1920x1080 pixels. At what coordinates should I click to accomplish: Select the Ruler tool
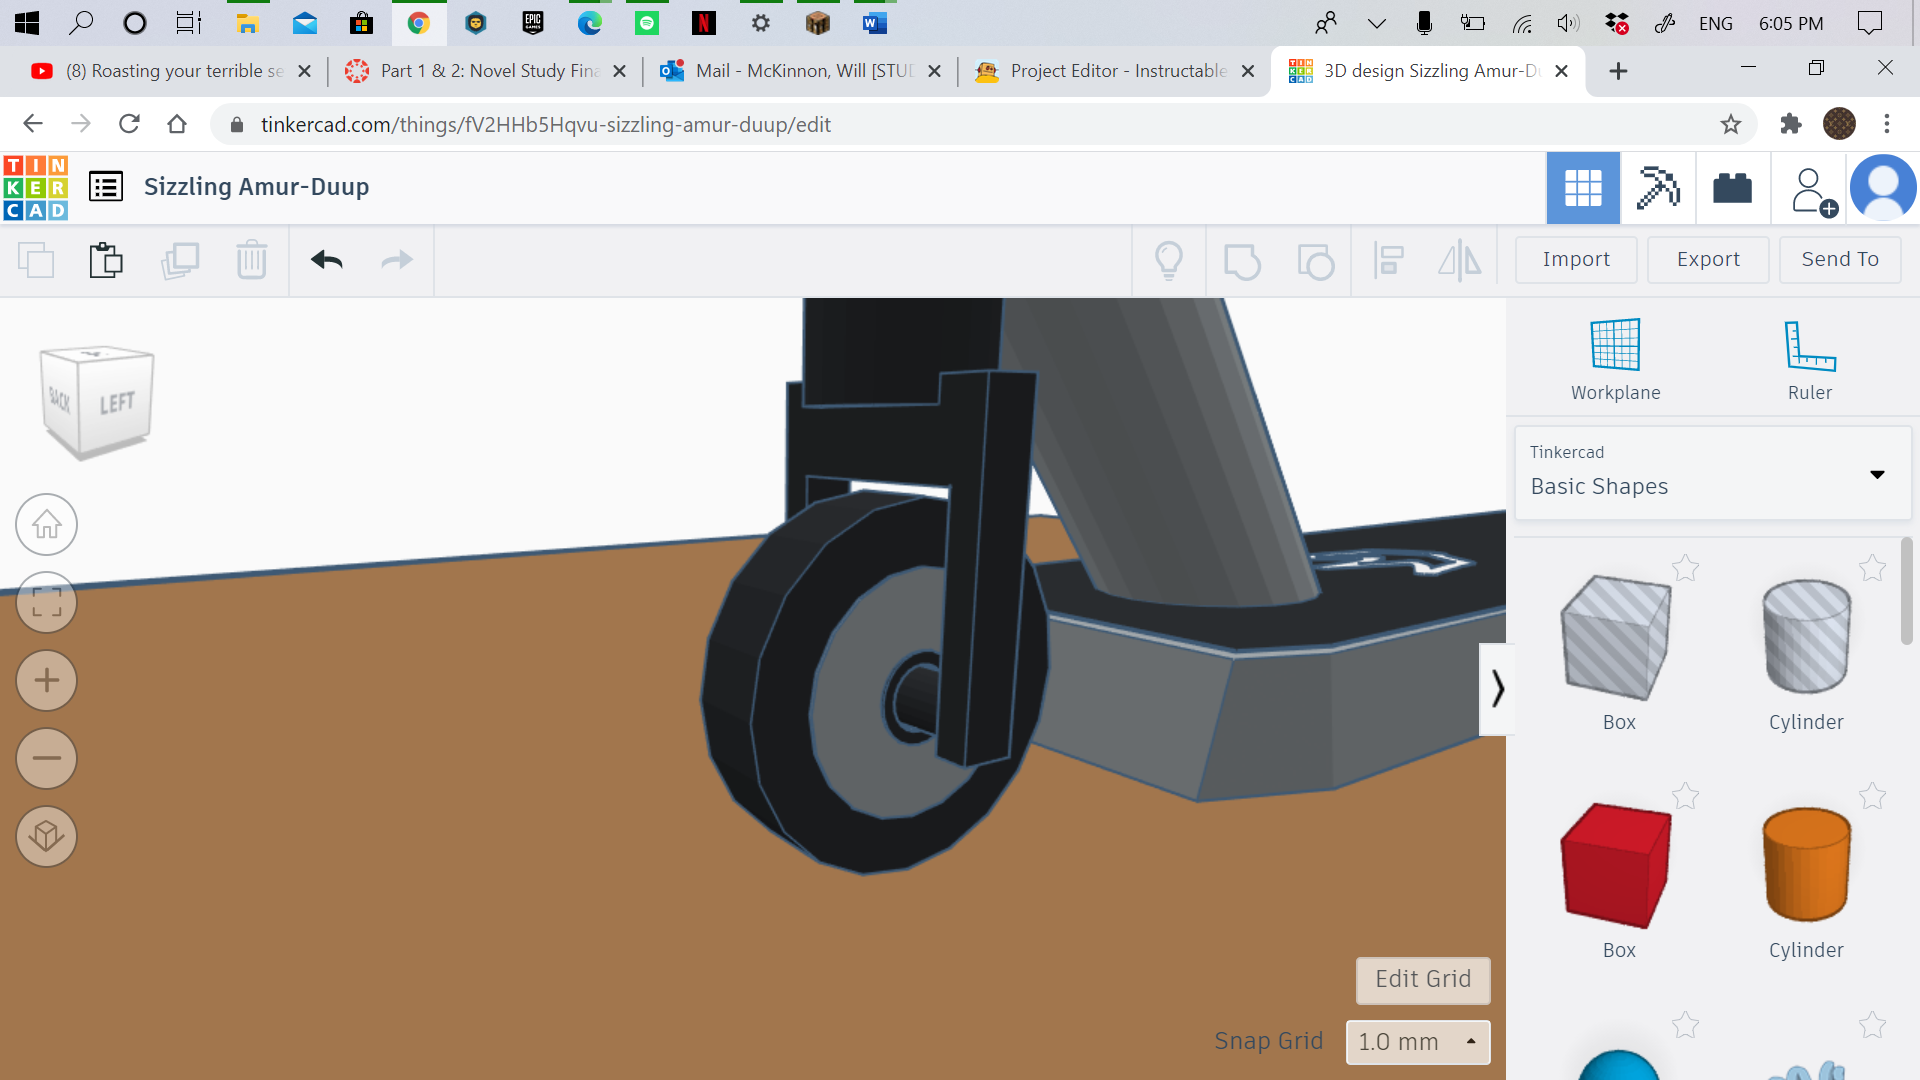coord(1810,360)
